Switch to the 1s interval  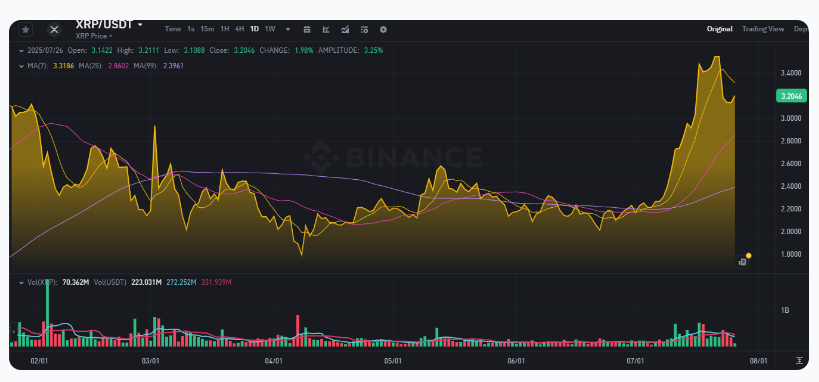(x=191, y=29)
